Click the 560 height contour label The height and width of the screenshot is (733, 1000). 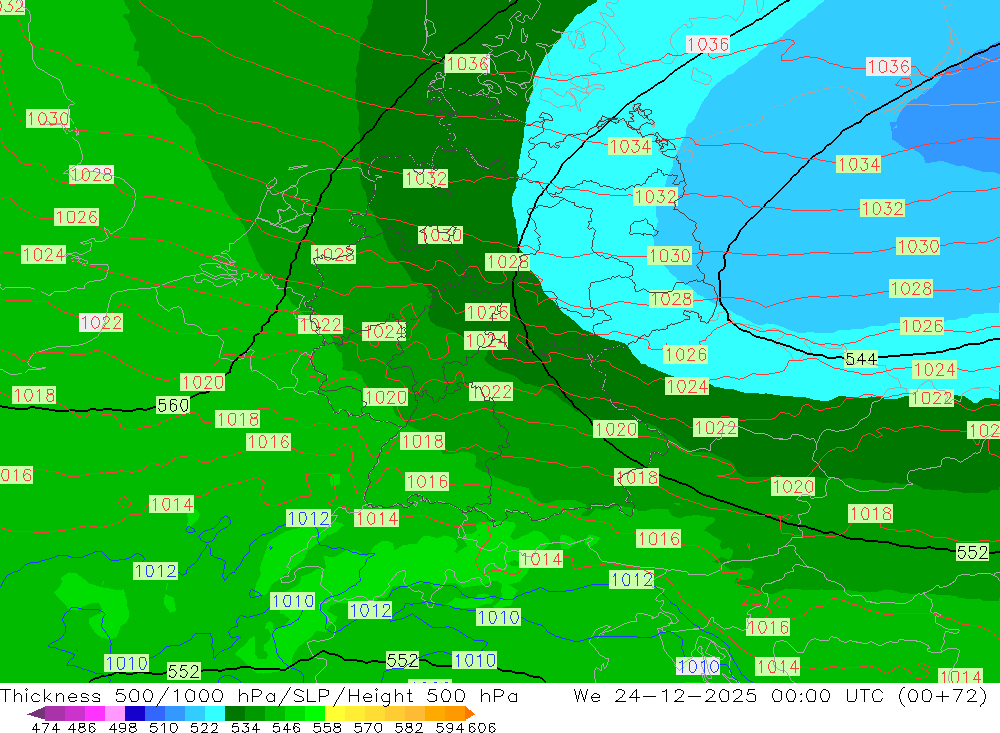(173, 405)
